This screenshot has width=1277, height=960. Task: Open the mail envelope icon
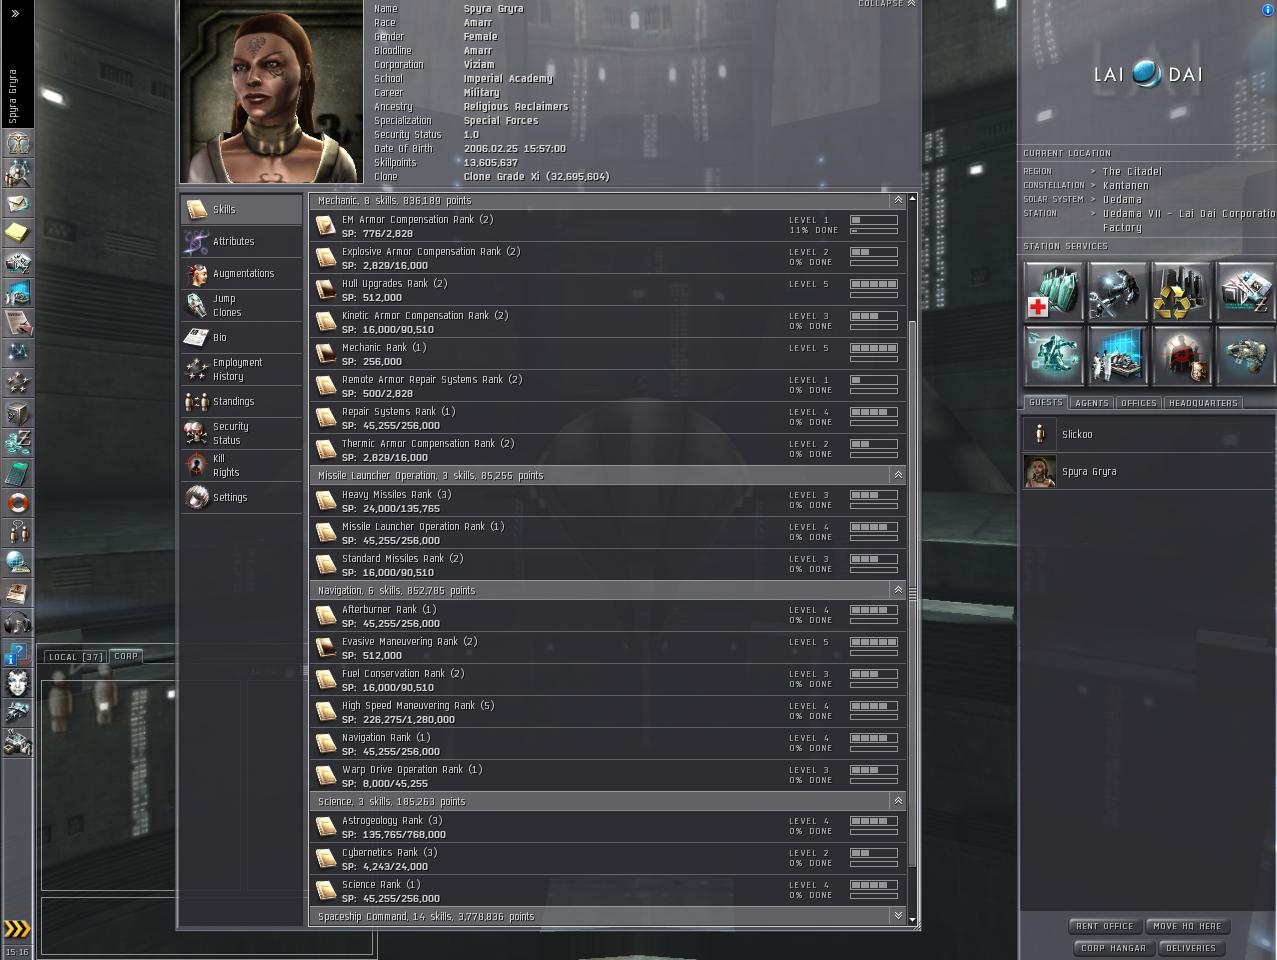pos(18,203)
